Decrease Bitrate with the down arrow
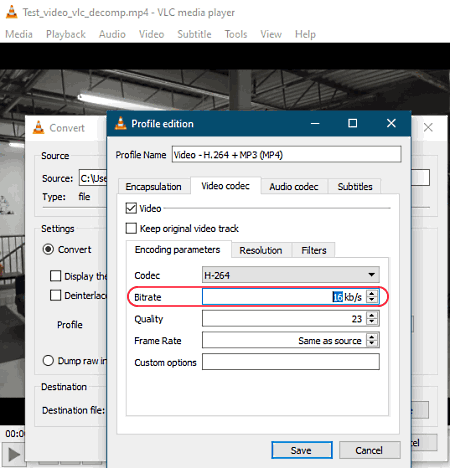The width and height of the screenshot is (450, 468). (372, 300)
